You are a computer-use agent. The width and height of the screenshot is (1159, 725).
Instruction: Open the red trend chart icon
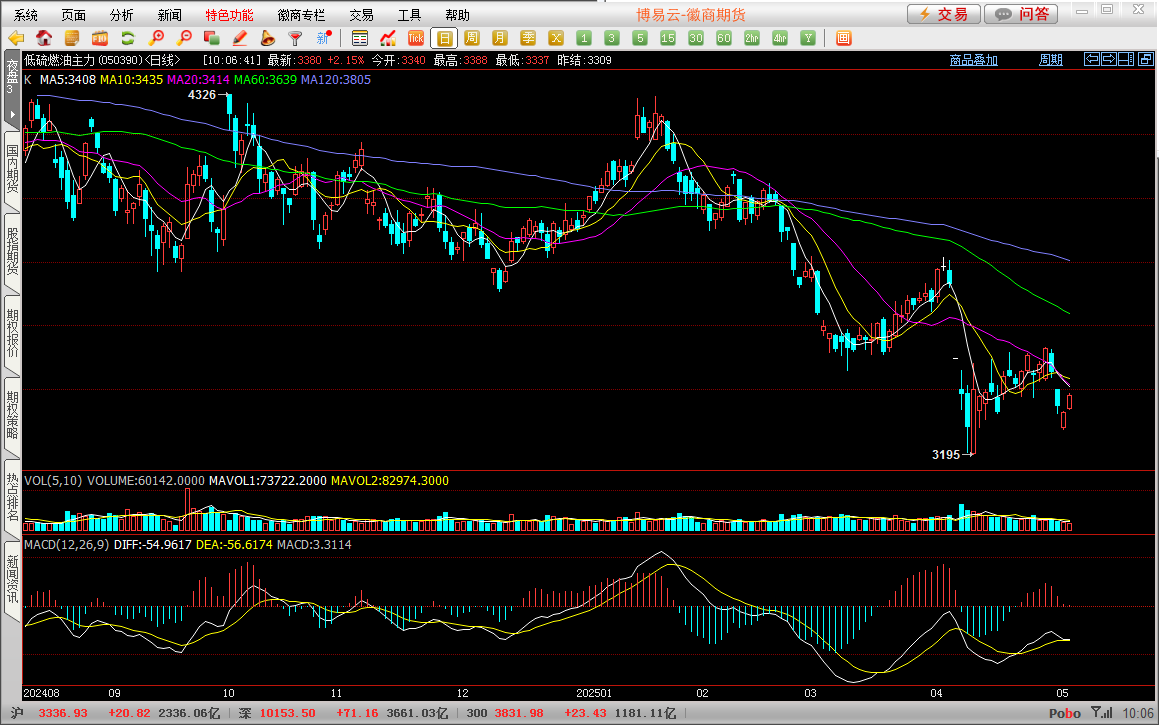coord(388,38)
